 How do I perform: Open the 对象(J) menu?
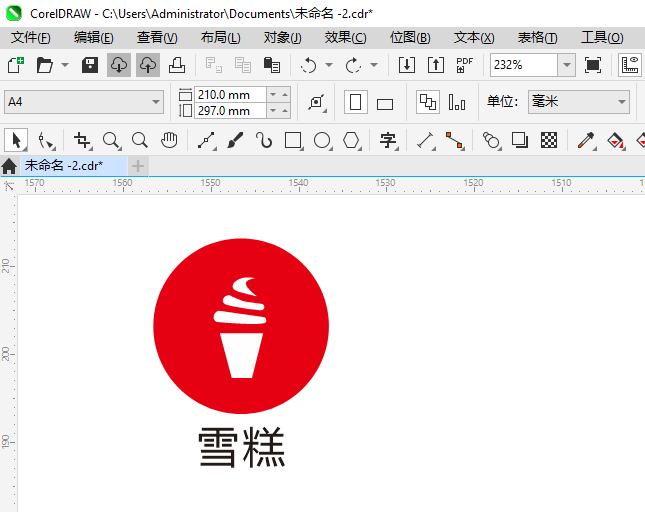pyautogui.click(x=283, y=38)
